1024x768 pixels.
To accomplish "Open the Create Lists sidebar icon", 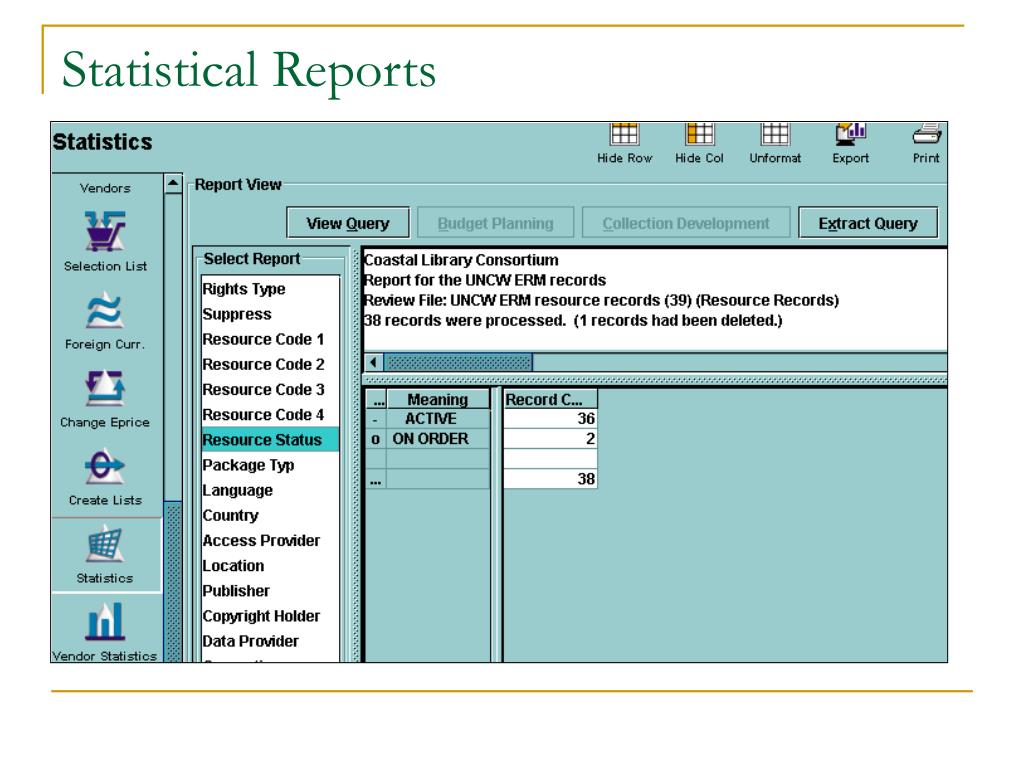I will pyautogui.click(x=104, y=466).
